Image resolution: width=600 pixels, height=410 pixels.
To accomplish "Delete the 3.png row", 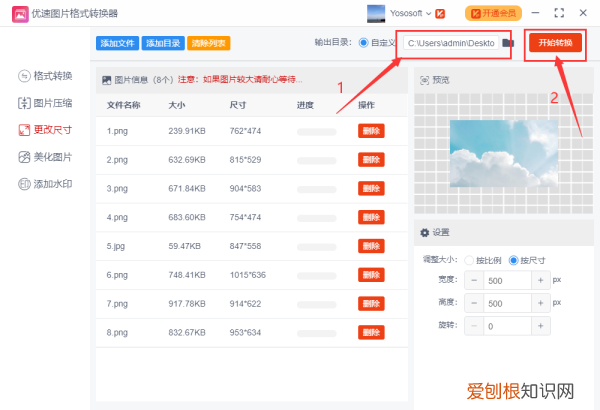I will [371, 188].
